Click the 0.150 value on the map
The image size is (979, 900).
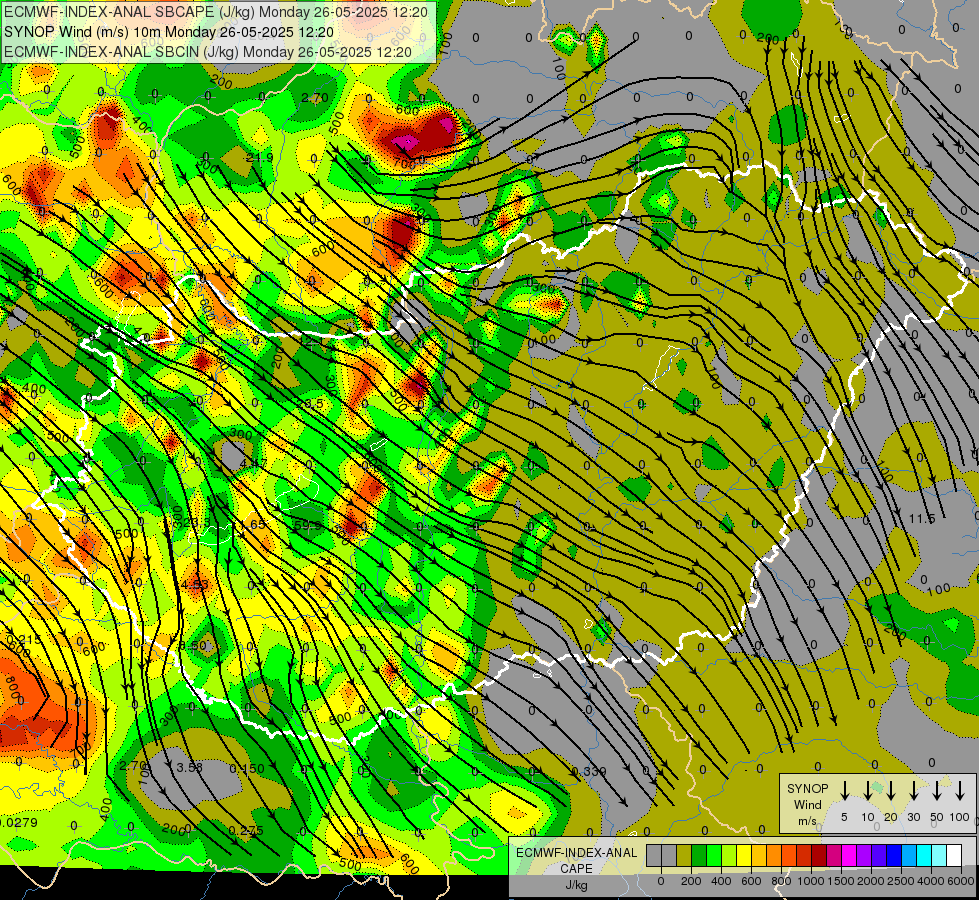pyautogui.click(x=247, y=768)
